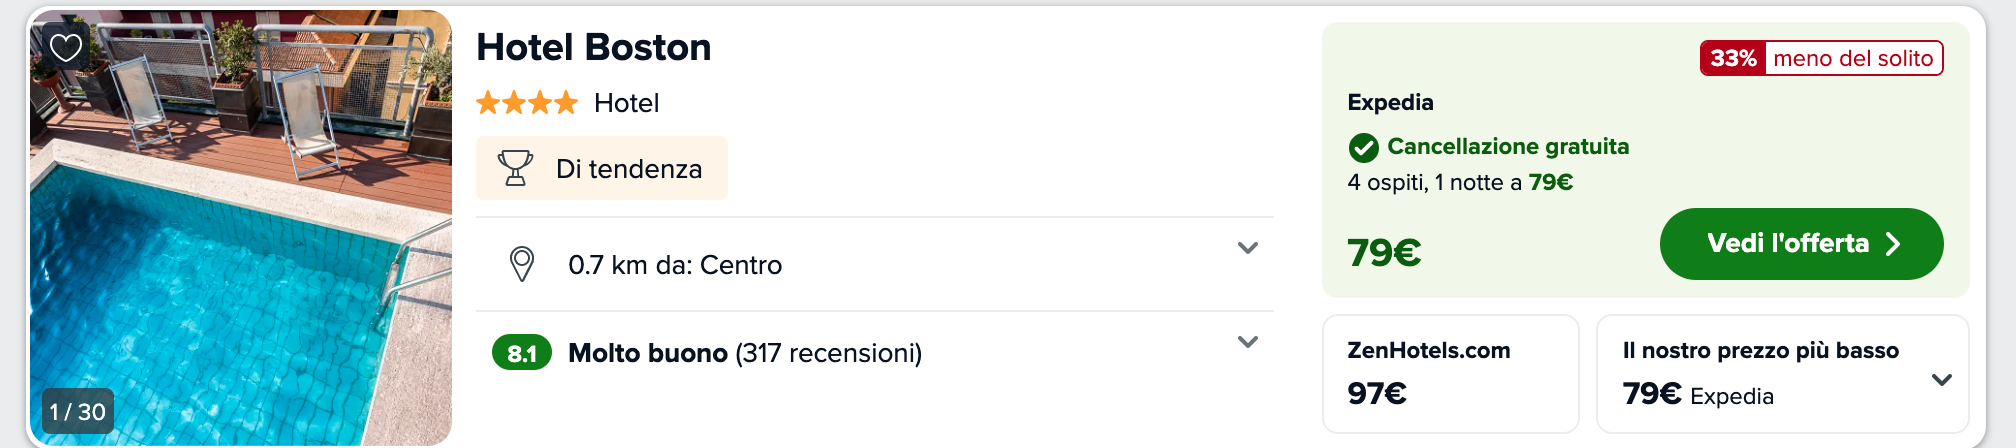Click the Expedia 79€ price

point(1384,253)
